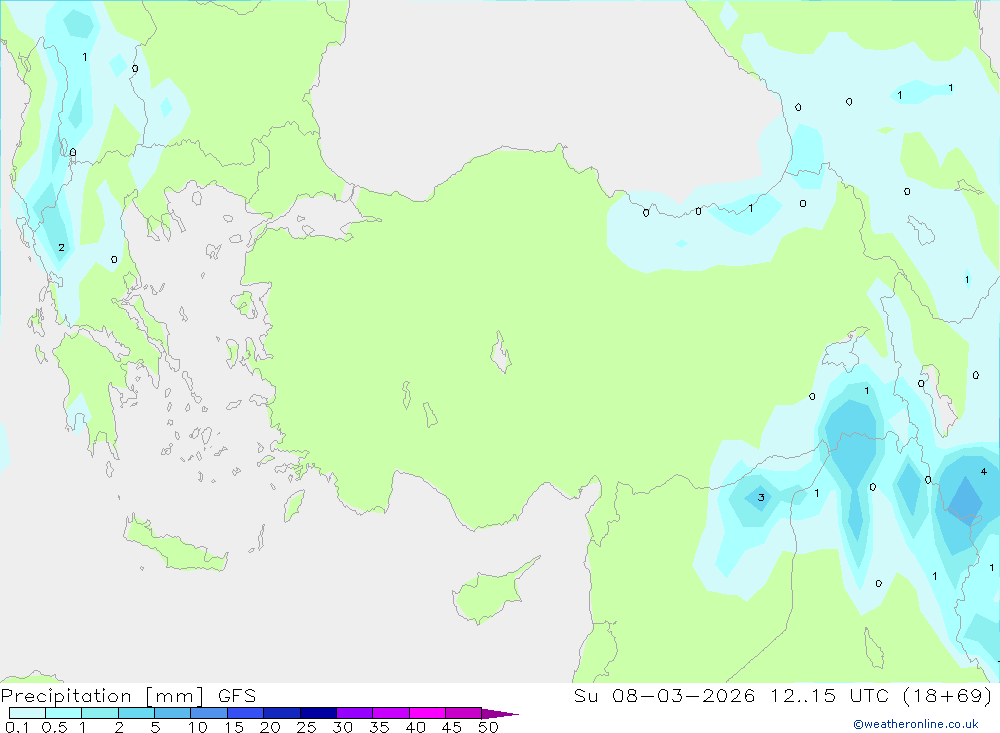Pick the 20–25 mm dark blue swatch

(x=281, y=713)
